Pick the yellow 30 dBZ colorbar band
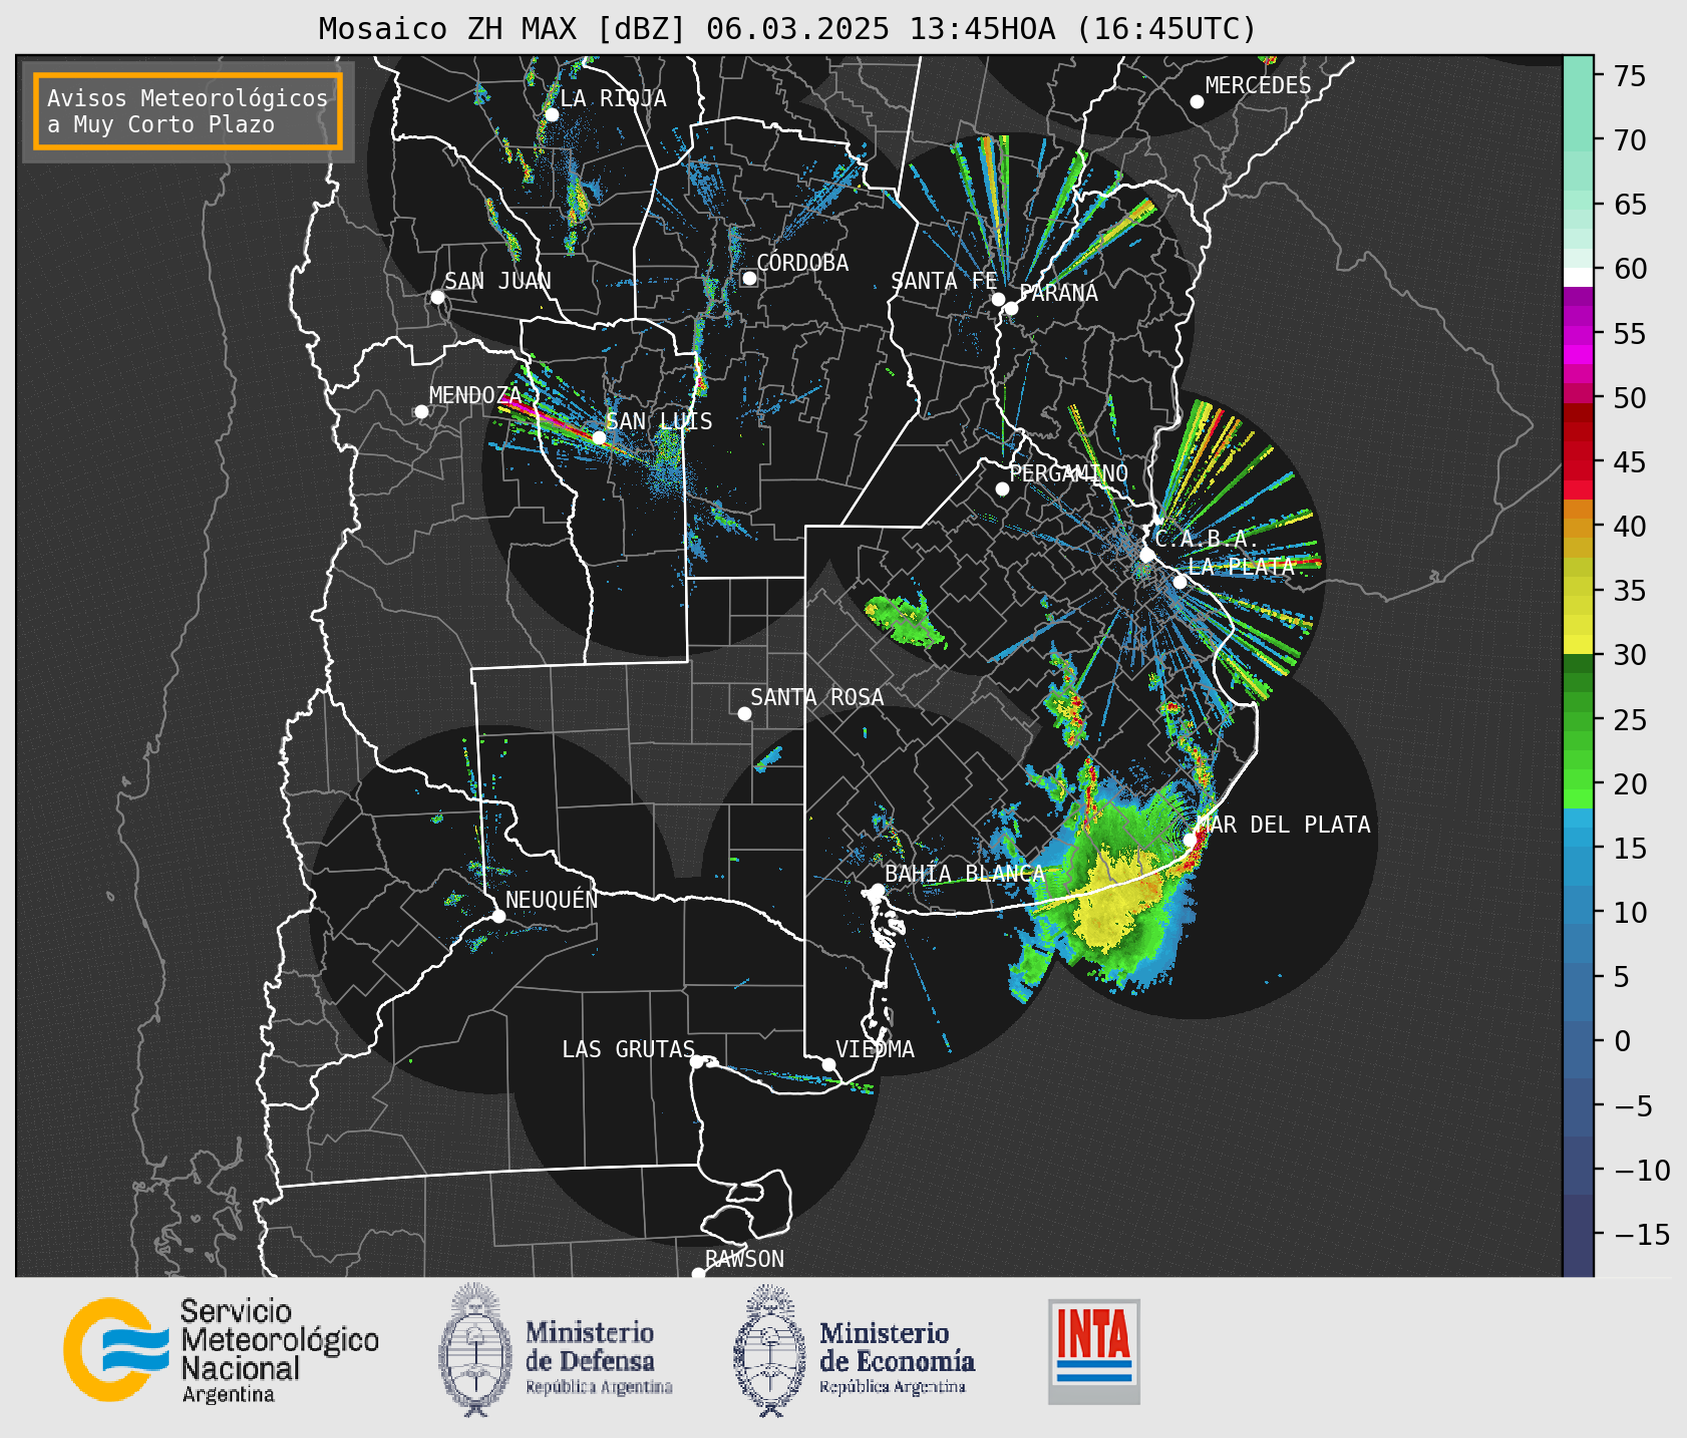The width and height of the screenshot is (1687, 1438). [x=1578, y=645]
